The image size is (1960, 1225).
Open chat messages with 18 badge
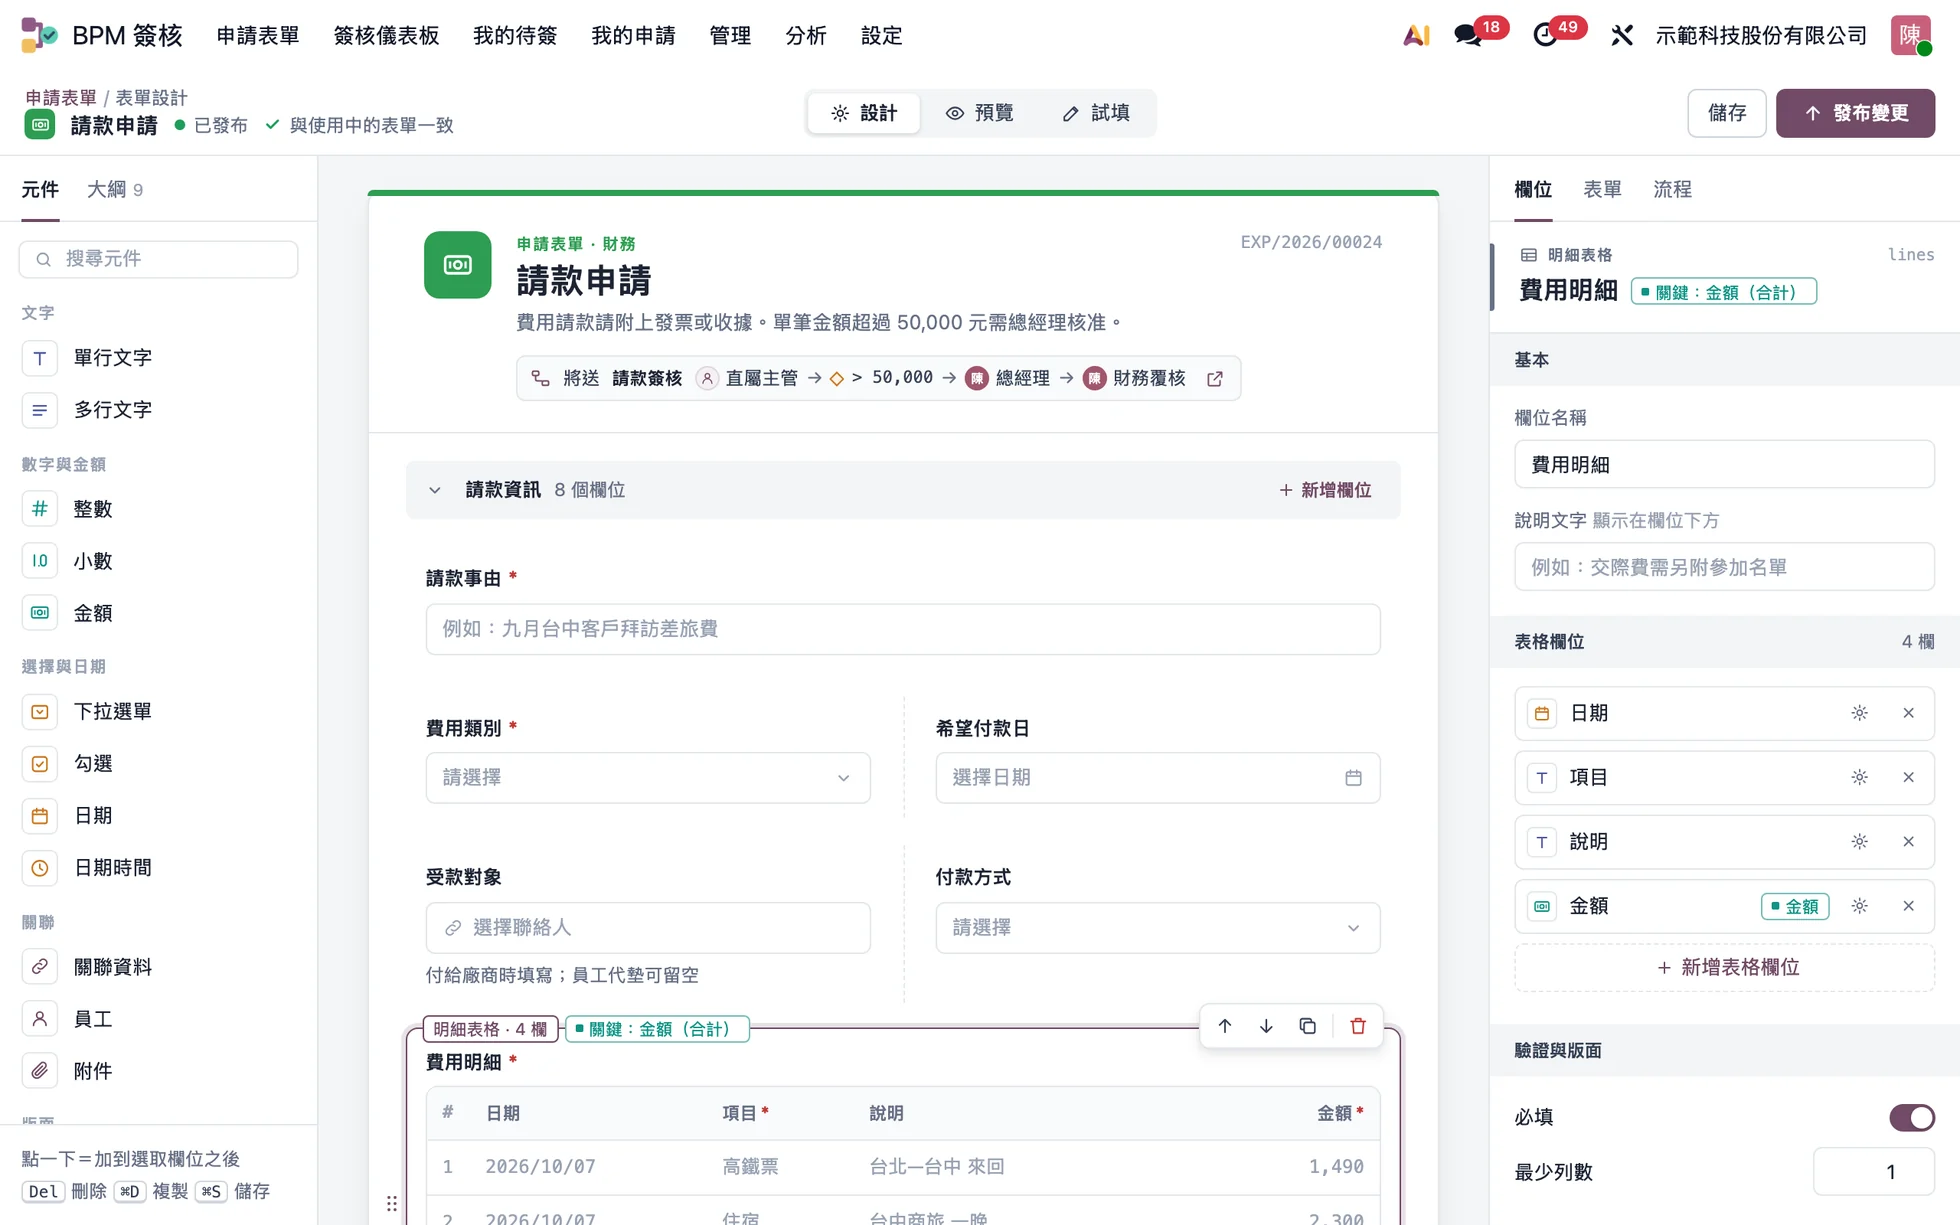pyautogui.click(x=1468, y=36)
